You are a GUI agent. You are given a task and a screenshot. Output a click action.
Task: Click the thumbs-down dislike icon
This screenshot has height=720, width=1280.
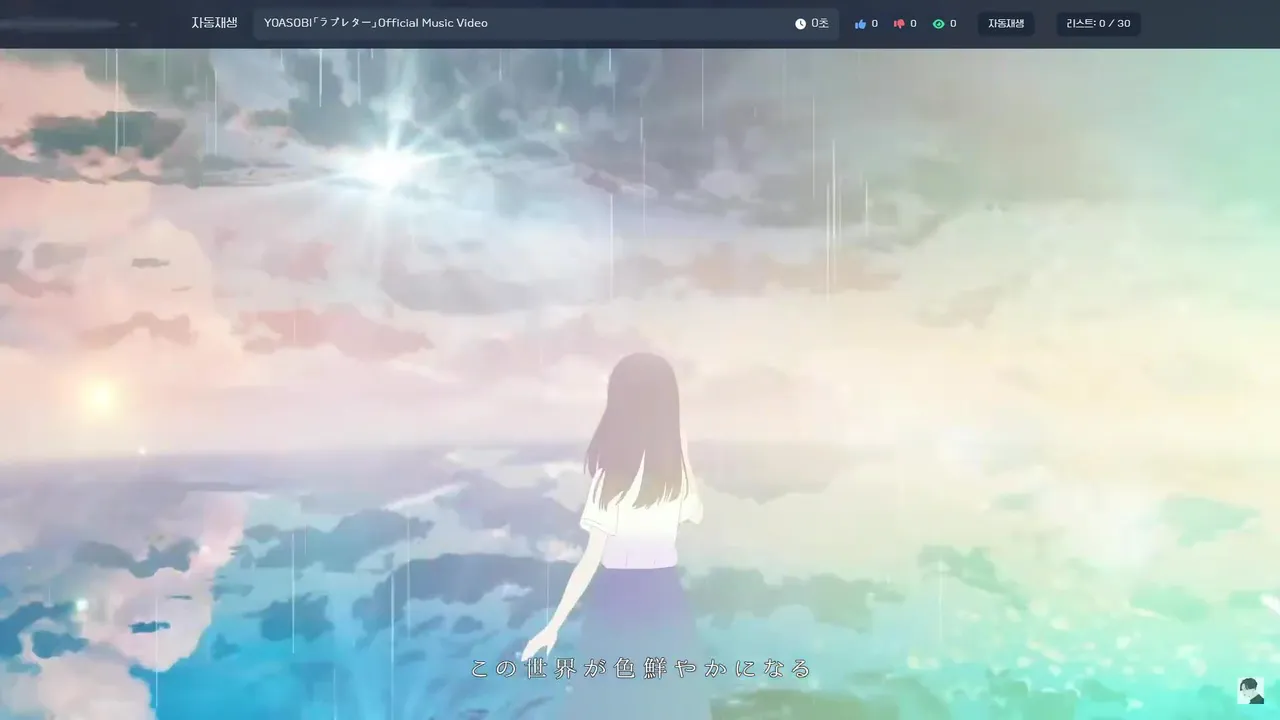tap(899, 24)
